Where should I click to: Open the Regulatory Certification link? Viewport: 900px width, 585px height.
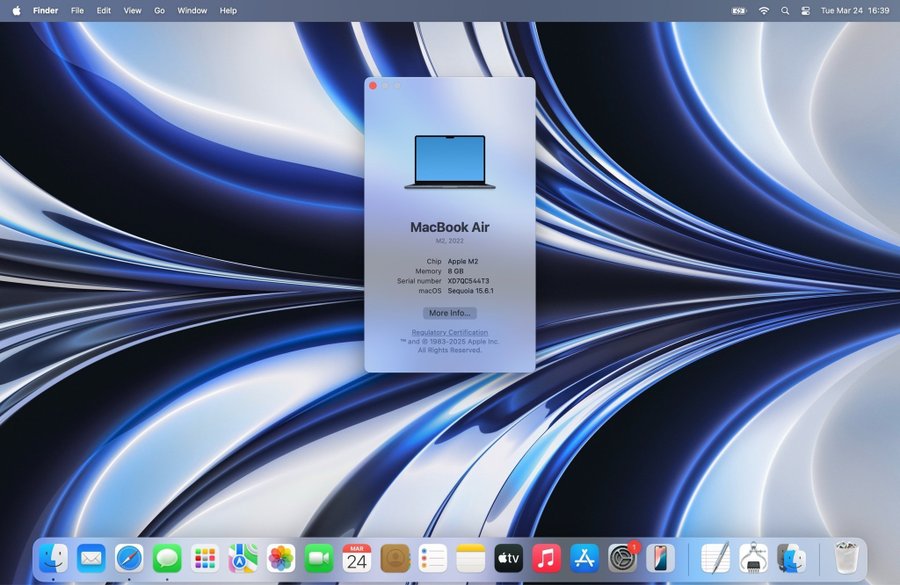(x=449, y=332)
